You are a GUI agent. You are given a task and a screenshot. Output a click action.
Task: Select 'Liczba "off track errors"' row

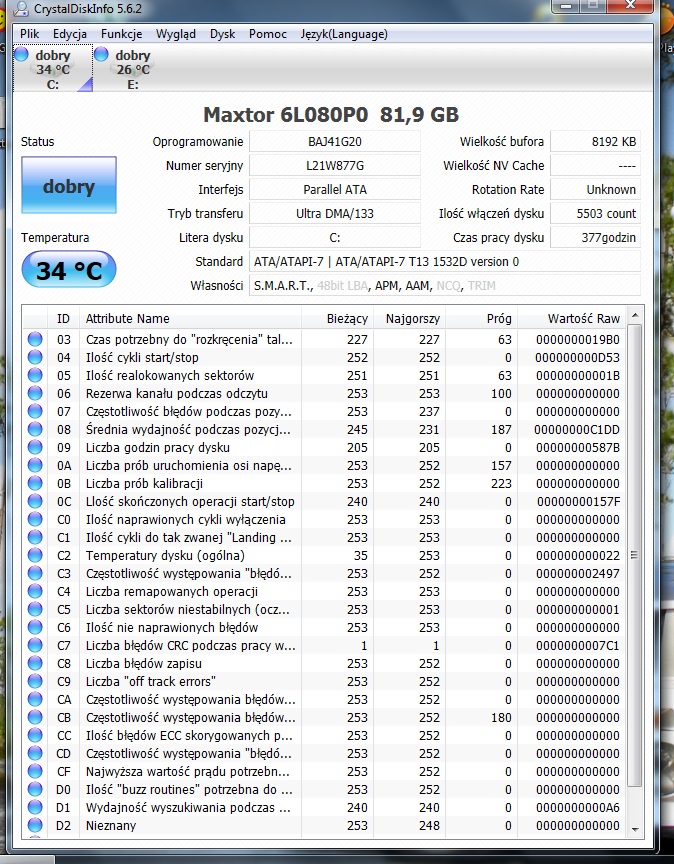pyautogui.click(x=325, y=681)
